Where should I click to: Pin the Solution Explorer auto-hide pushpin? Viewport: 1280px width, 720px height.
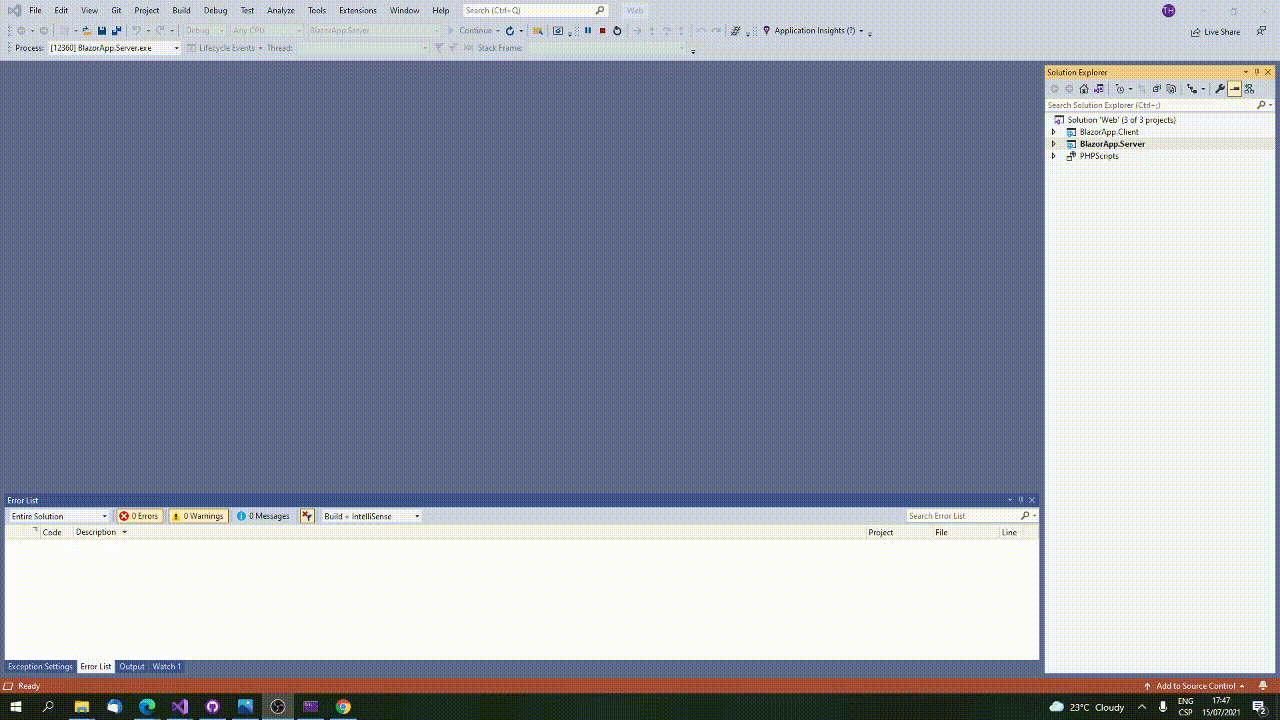click(1257, 72)
